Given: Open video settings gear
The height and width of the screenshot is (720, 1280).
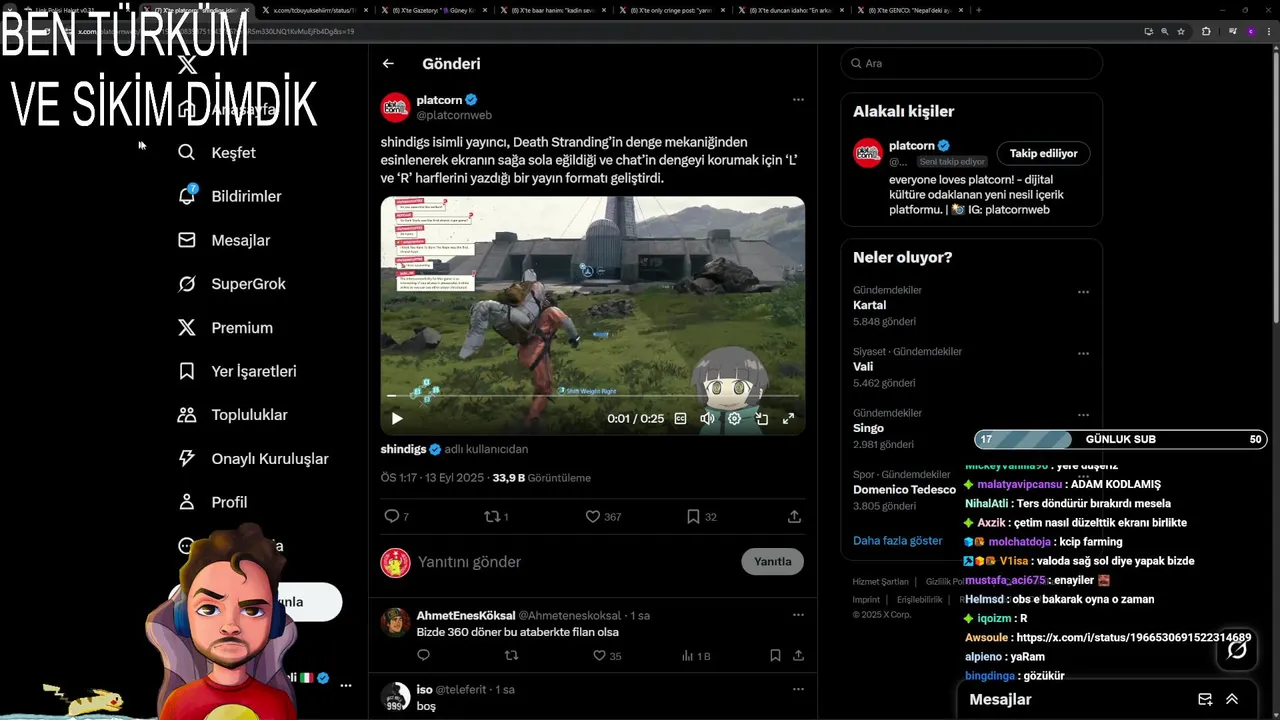Looking at the screenshot, I should [x=734, y=419].
